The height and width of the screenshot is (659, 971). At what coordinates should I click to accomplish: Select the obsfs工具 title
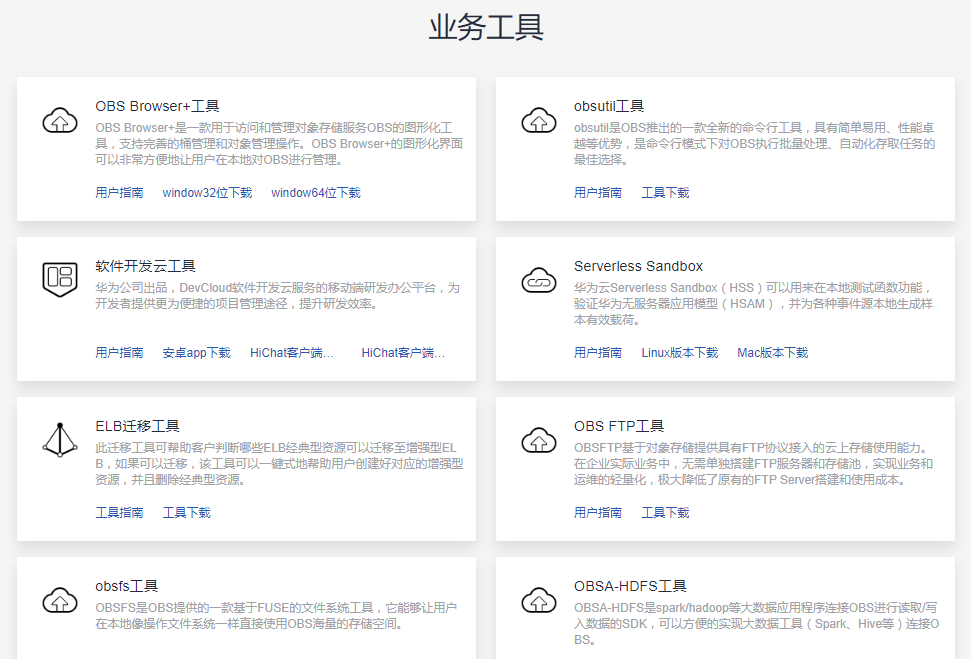coord(126,585)
